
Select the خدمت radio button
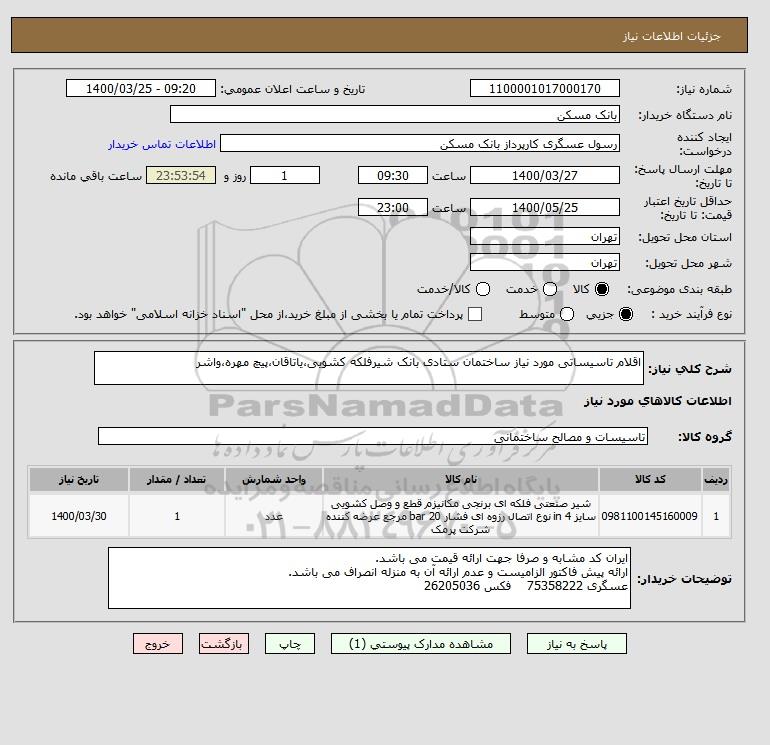pos(550,289)
